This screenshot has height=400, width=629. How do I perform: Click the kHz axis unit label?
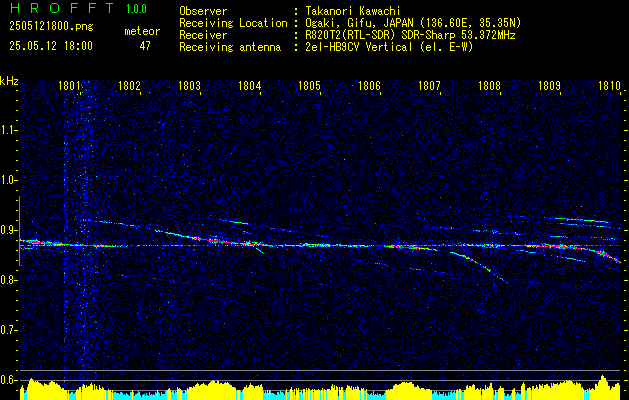(x=9, y=81)
